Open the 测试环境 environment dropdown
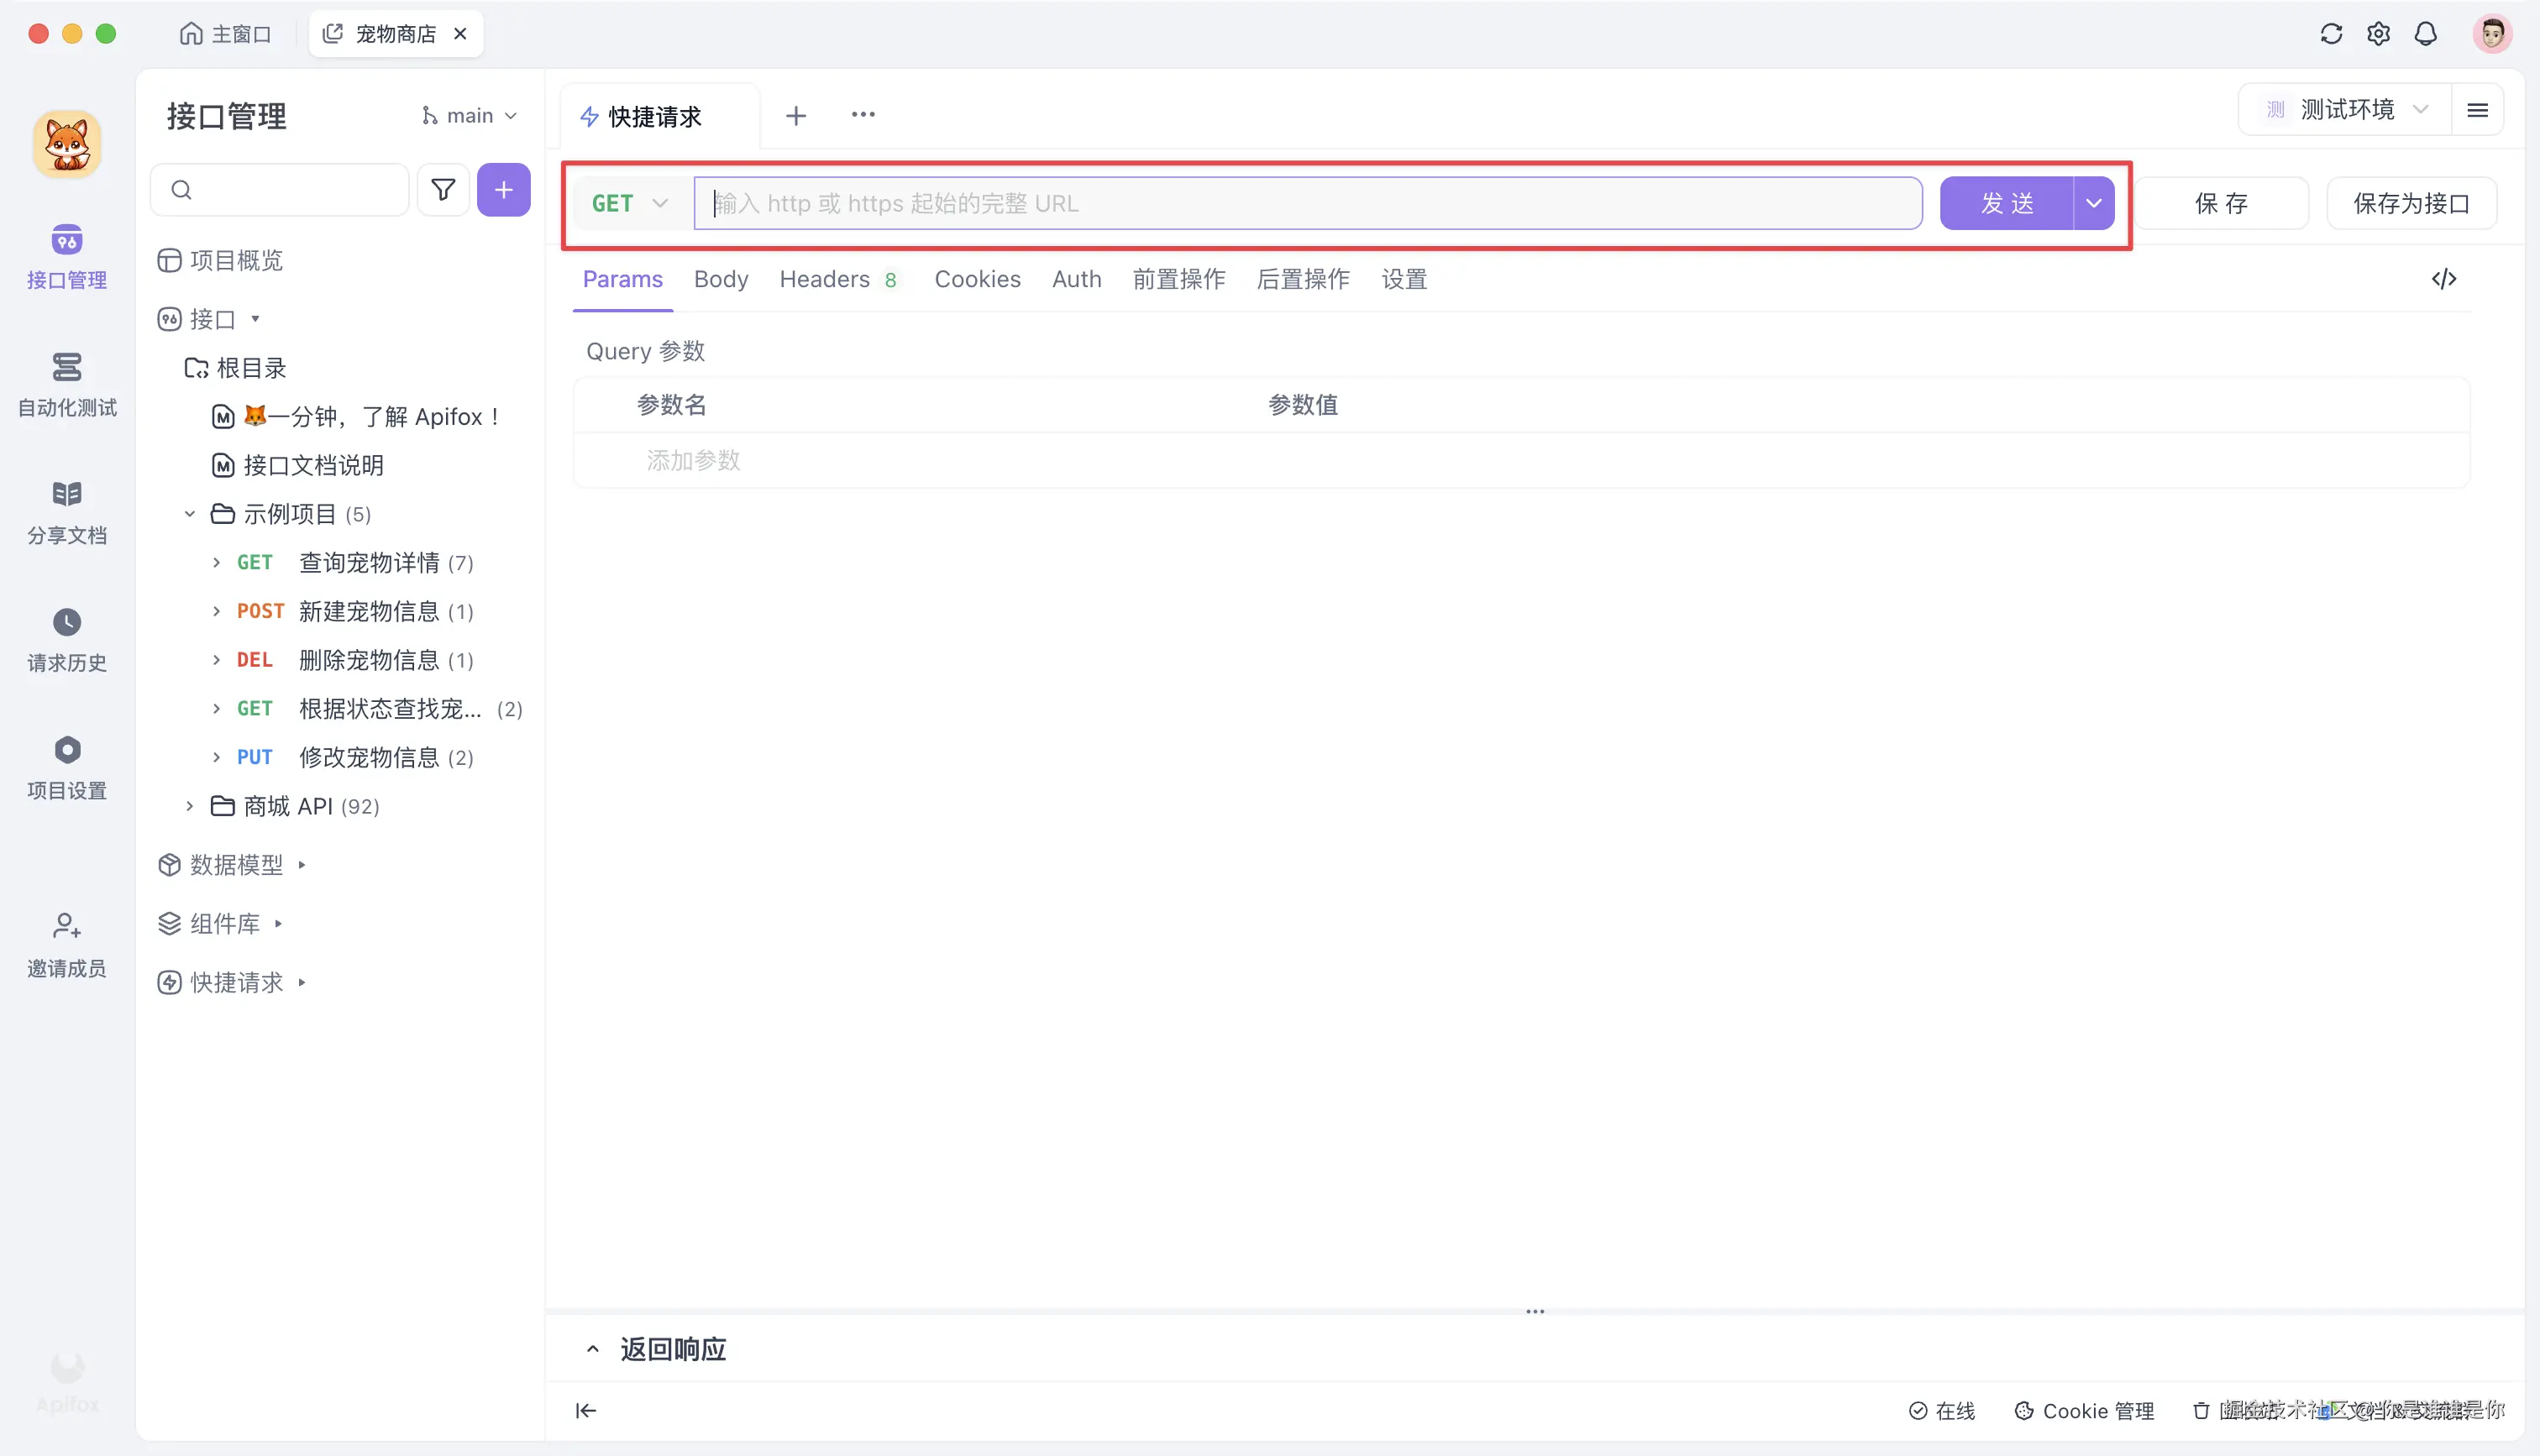2540x1456 pixels. tap(2346, 109)
